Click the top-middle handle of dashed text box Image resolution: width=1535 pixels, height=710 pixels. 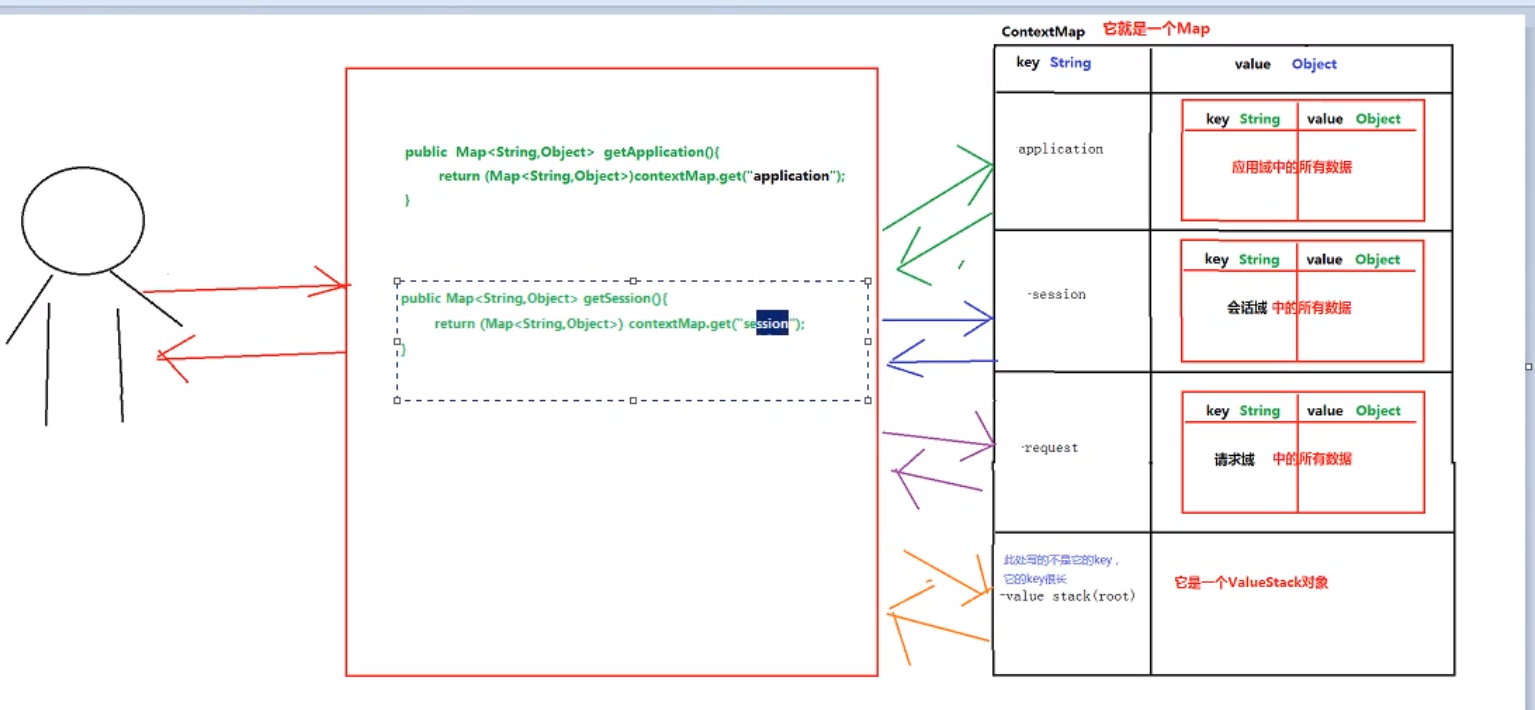(x=632, y=281)
